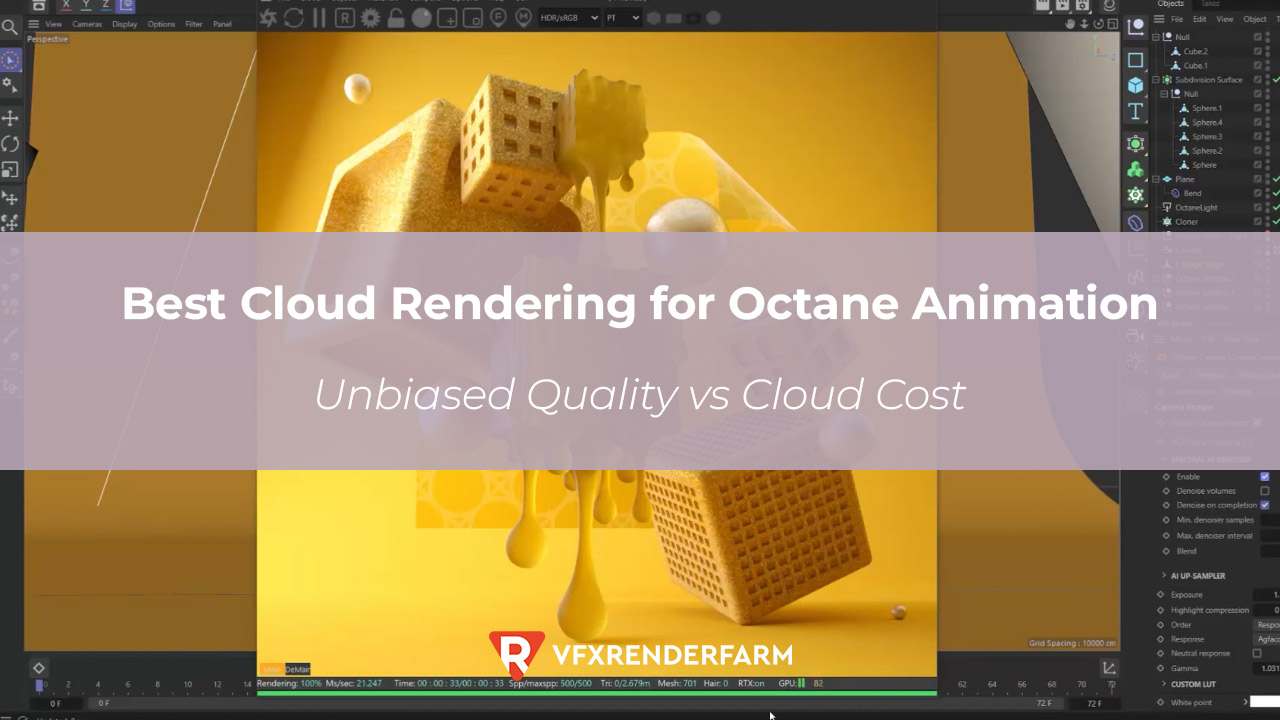Activate the Move tool in left toolbar

[10, 118]
